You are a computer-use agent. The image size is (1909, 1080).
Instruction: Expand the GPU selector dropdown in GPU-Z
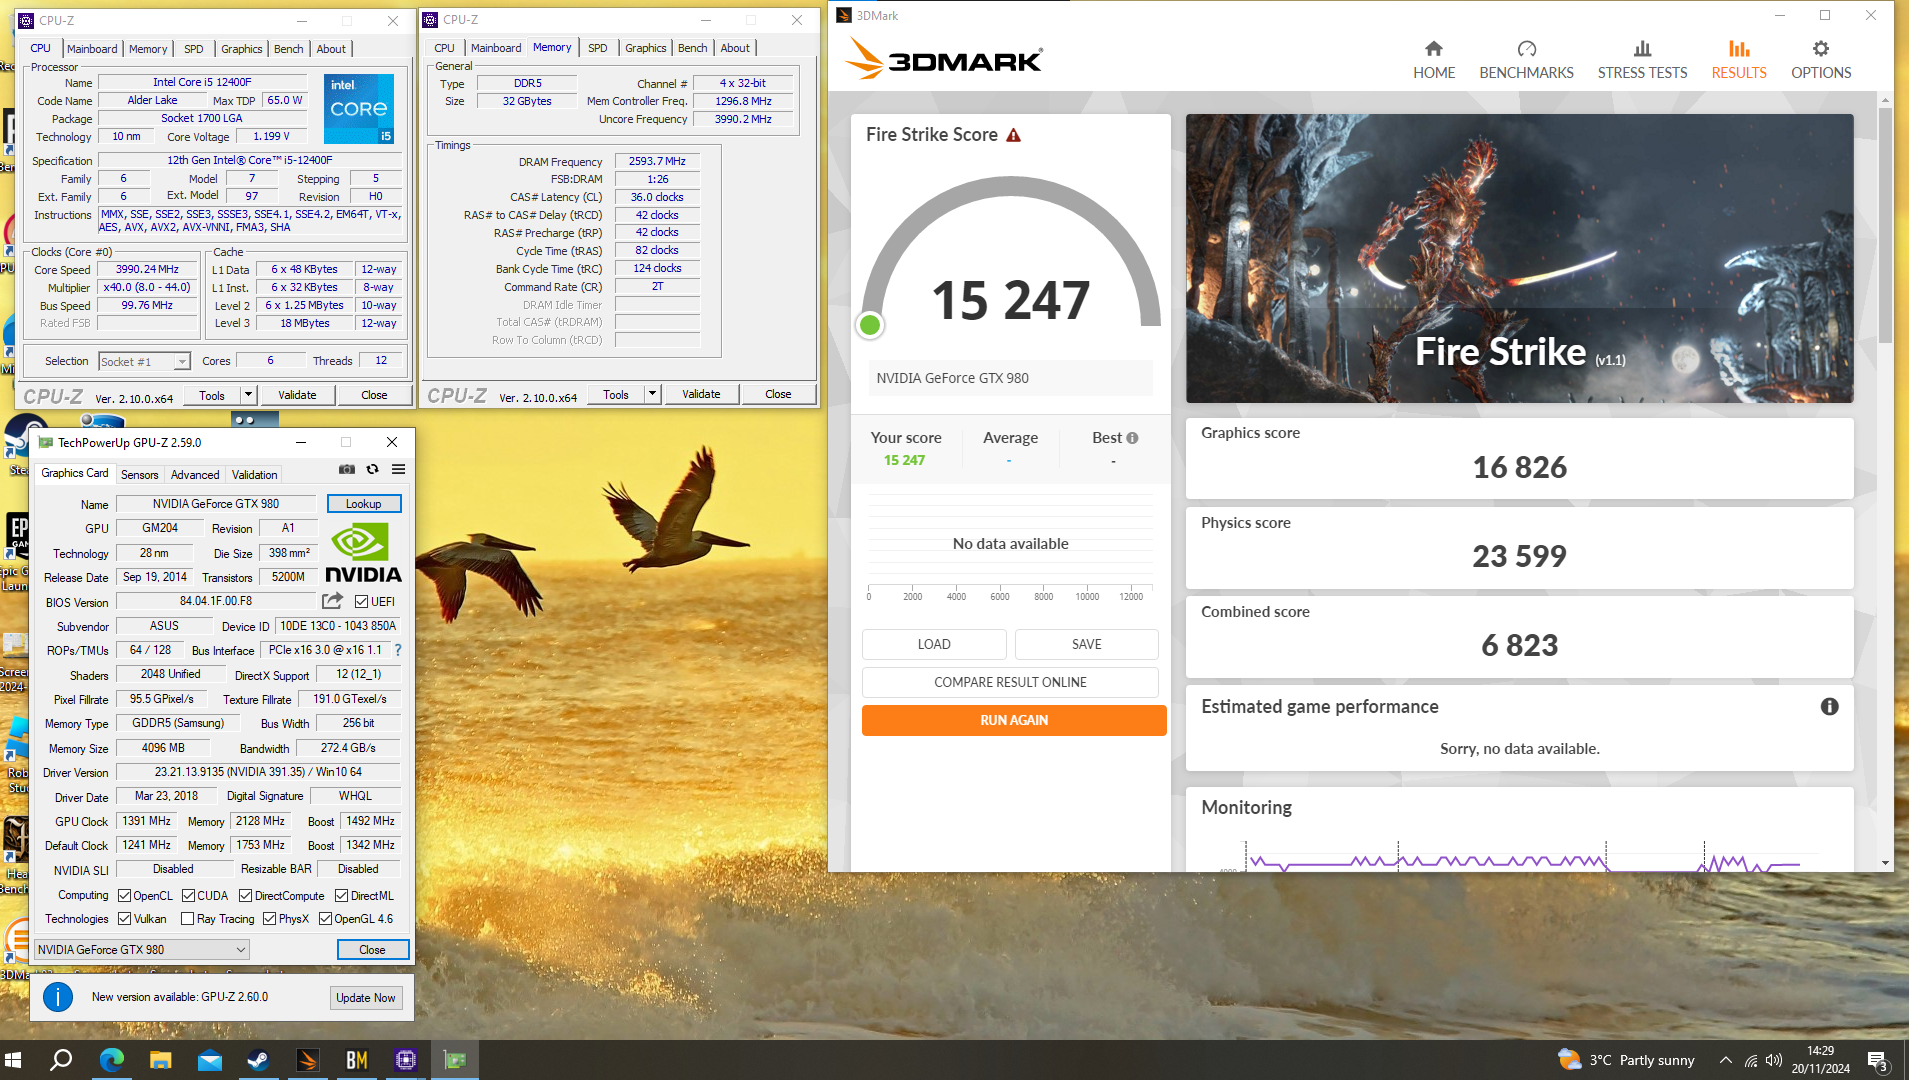pos(240,950)
